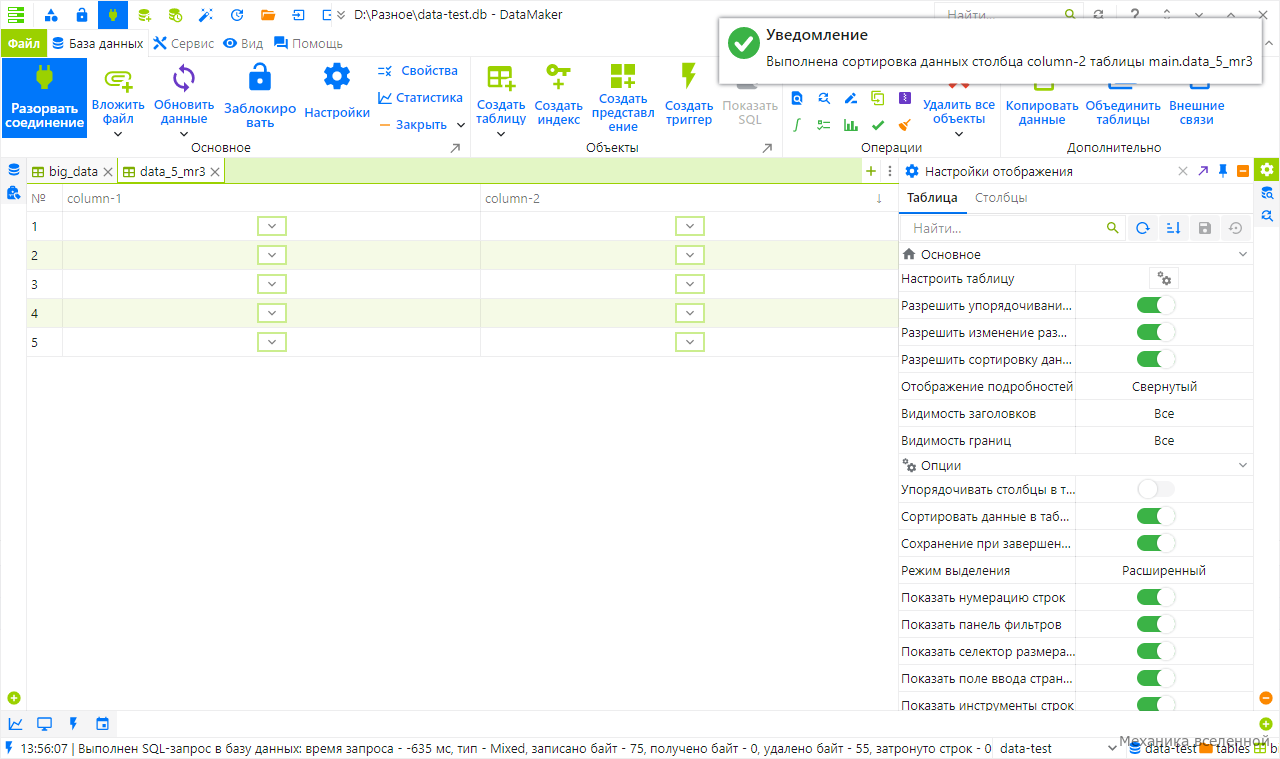Image resolution: width=1280 pixels, height=759 pixels.
Task: Click the Refresh data (Обновить данные) icon
Action: (184, 78)
